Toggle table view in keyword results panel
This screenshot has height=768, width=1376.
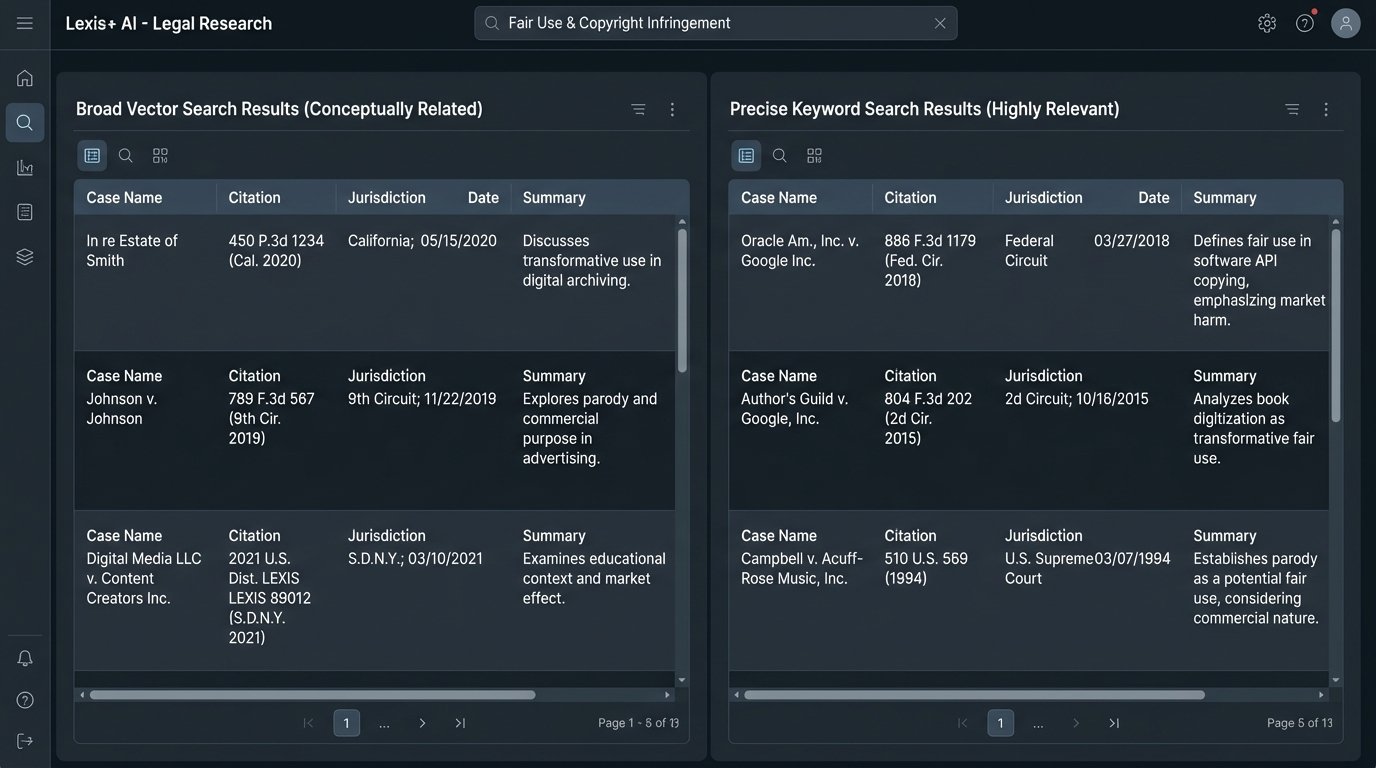point(745,155)
